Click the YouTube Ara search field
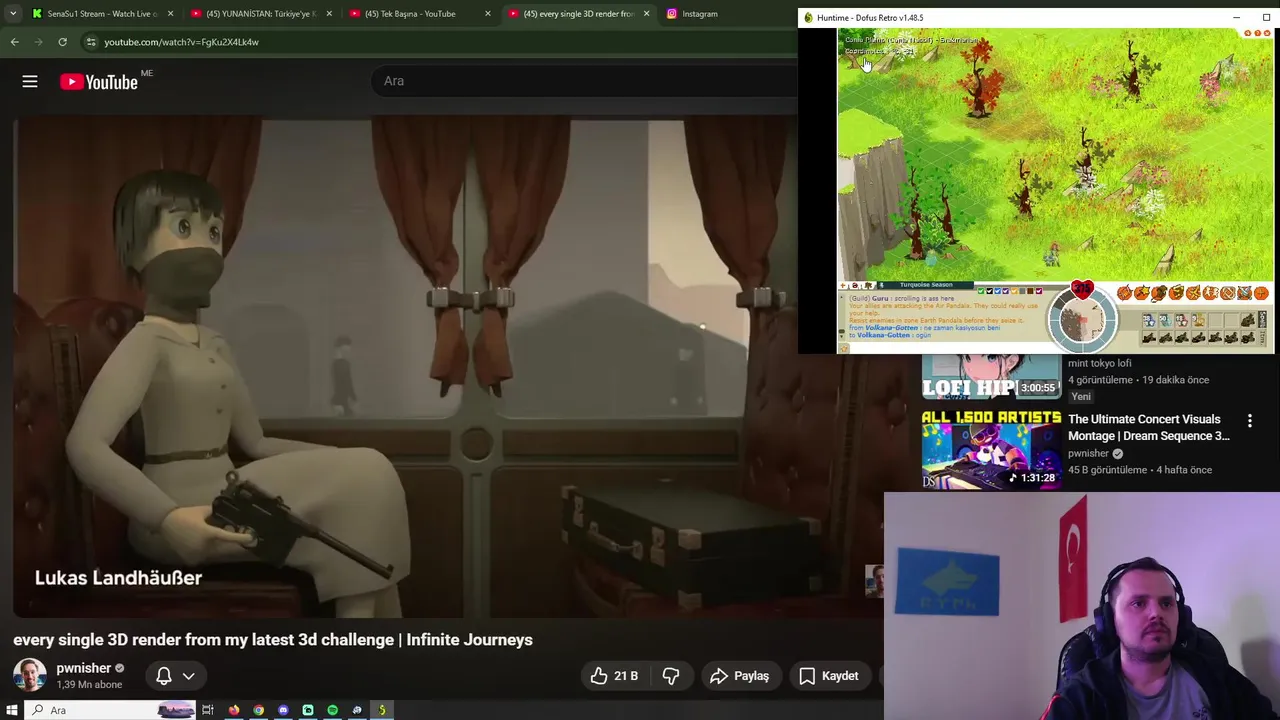This screenshot has height=720, width=1280. [x=585, y=81]
